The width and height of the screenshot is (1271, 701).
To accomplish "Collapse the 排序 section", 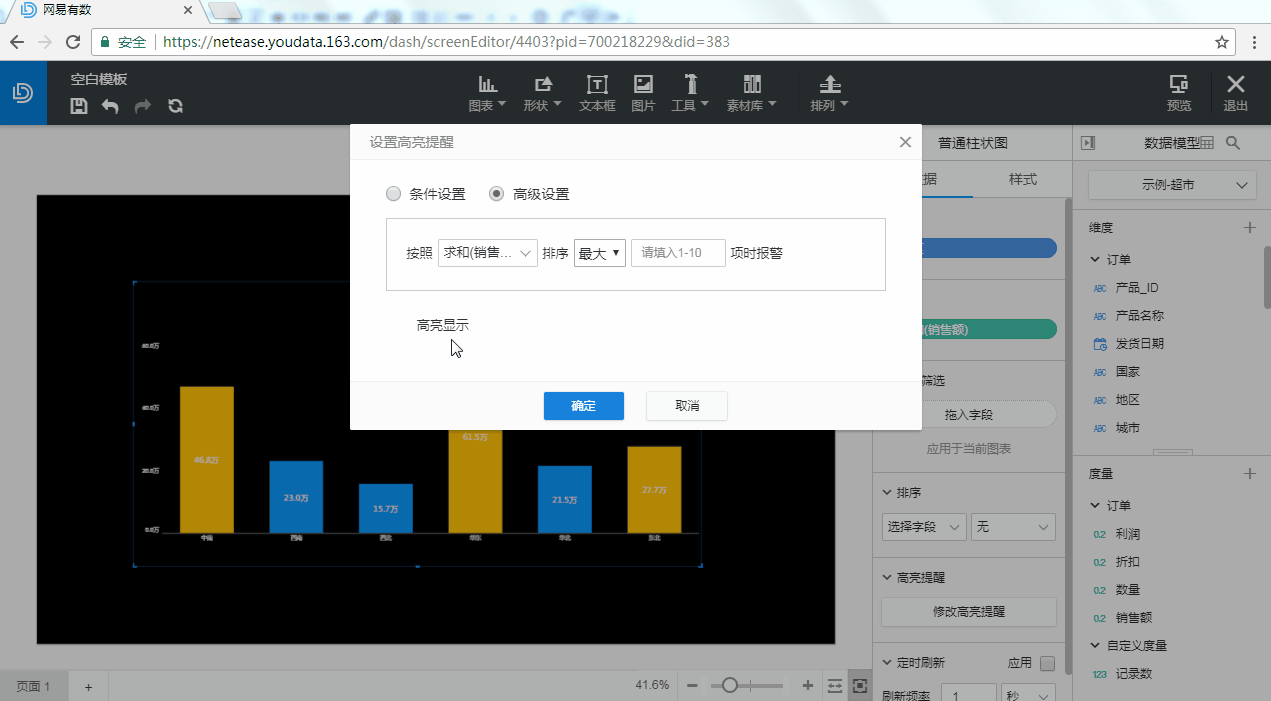I will pos(888,493).
